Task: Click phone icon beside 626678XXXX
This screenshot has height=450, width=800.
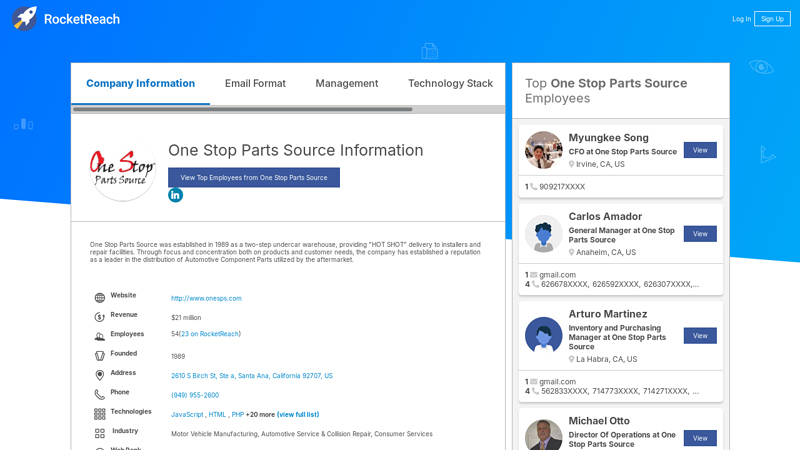Action: 535,284
